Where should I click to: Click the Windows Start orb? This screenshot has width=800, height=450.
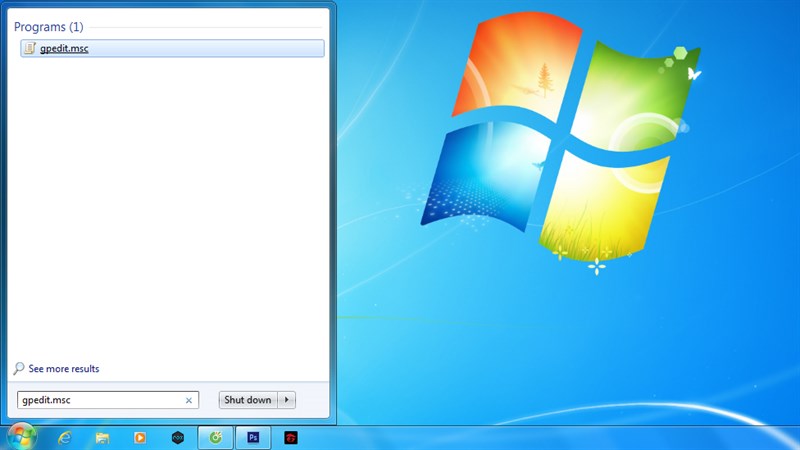click(21, 437)
